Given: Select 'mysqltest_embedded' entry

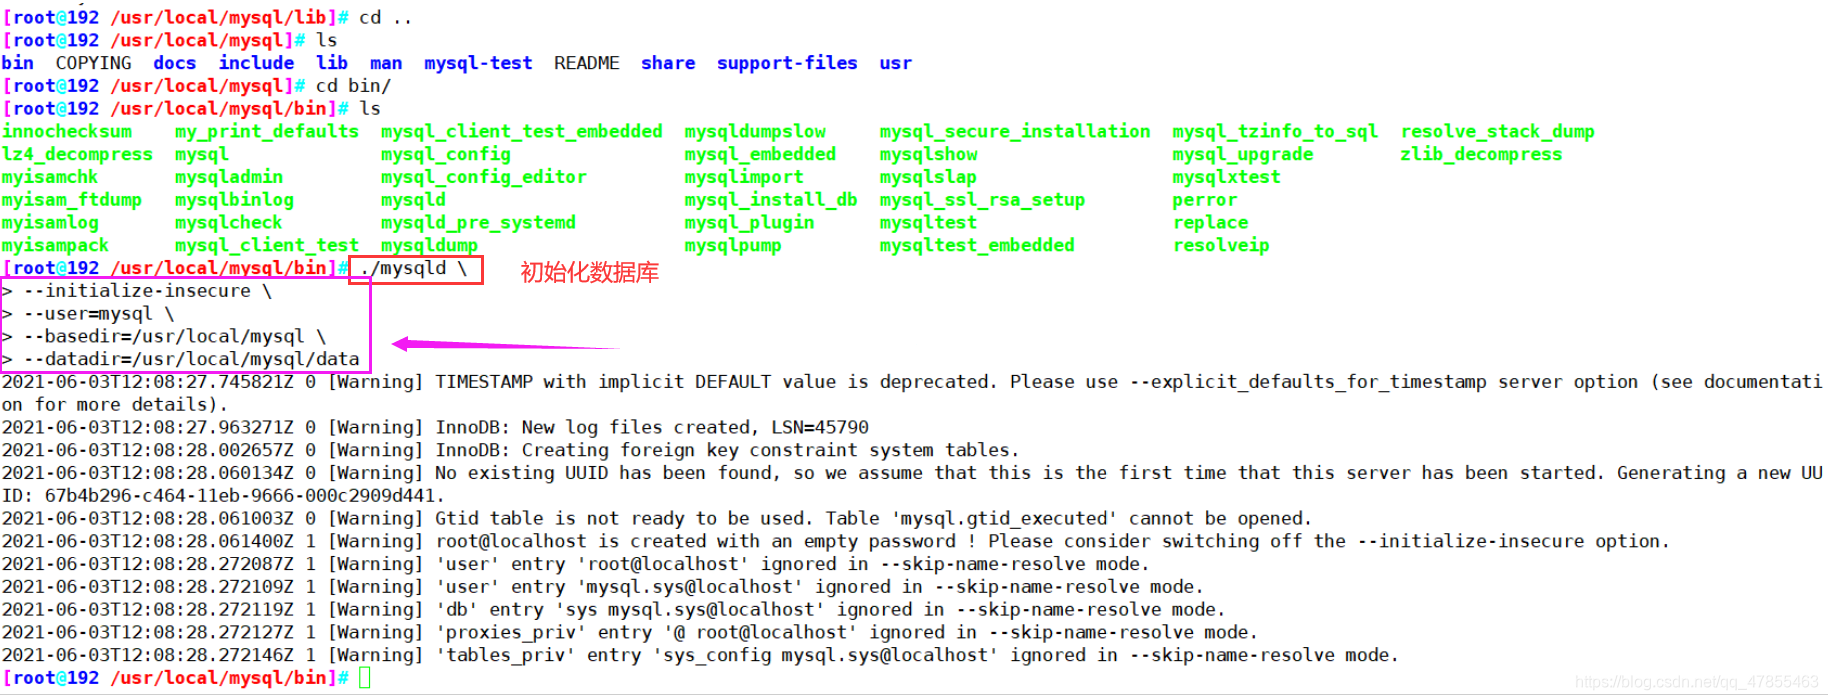Looking at the screenshot, I should click(x=977, y=245).
